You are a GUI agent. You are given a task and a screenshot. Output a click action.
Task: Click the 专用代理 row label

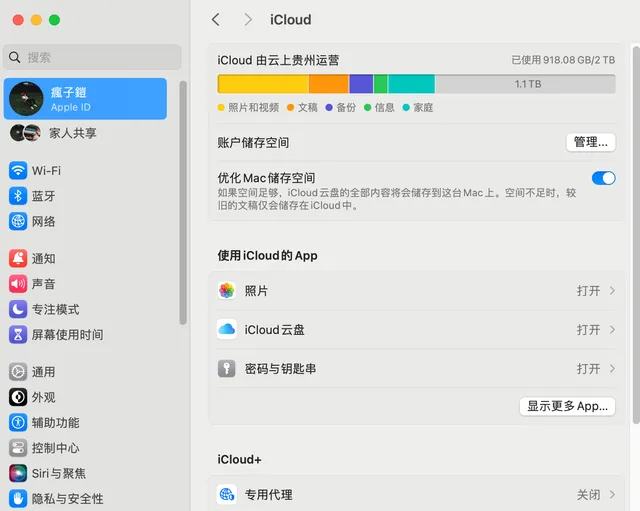[x=268, y=495]
